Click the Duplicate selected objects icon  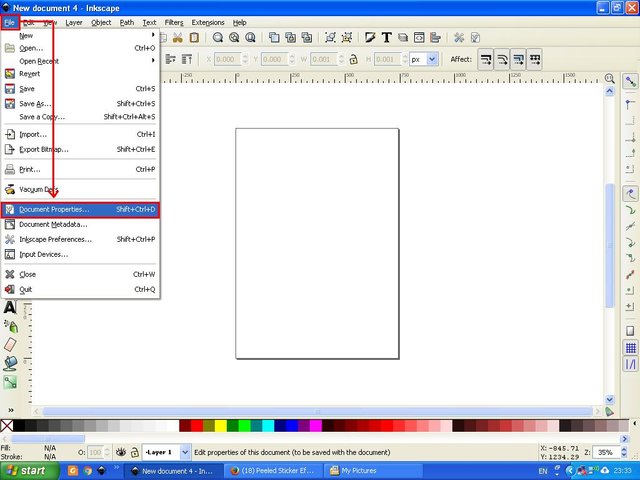[274, 38]
